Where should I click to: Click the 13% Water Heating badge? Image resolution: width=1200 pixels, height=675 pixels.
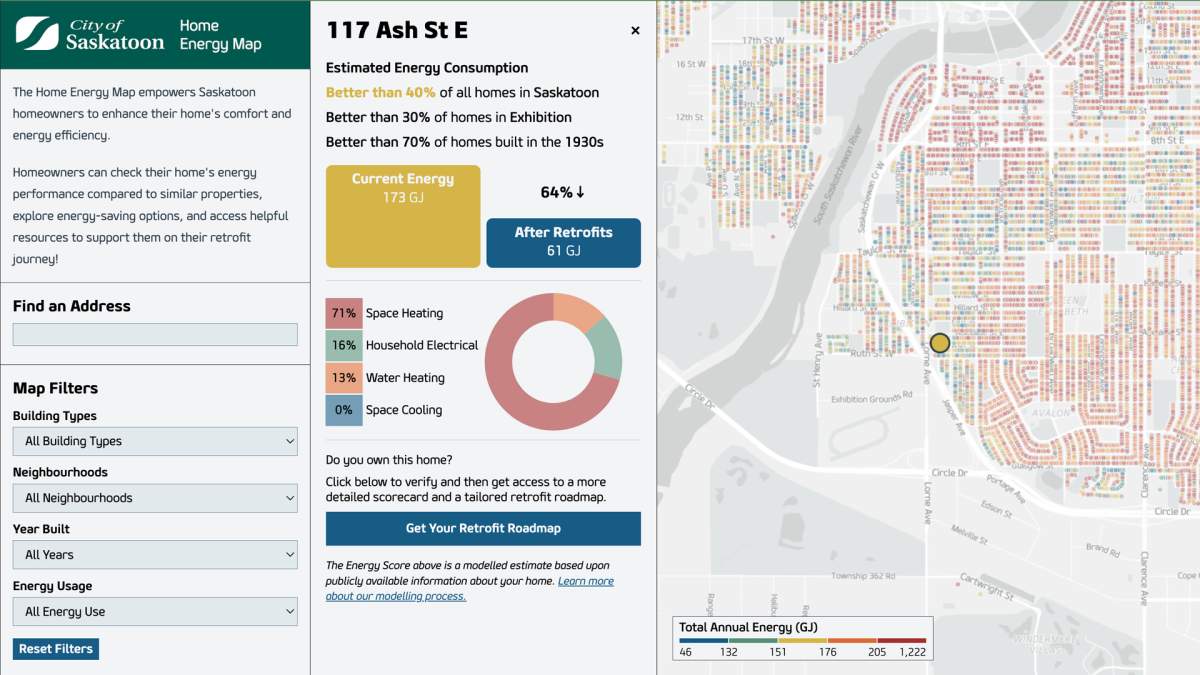[343, 377]
